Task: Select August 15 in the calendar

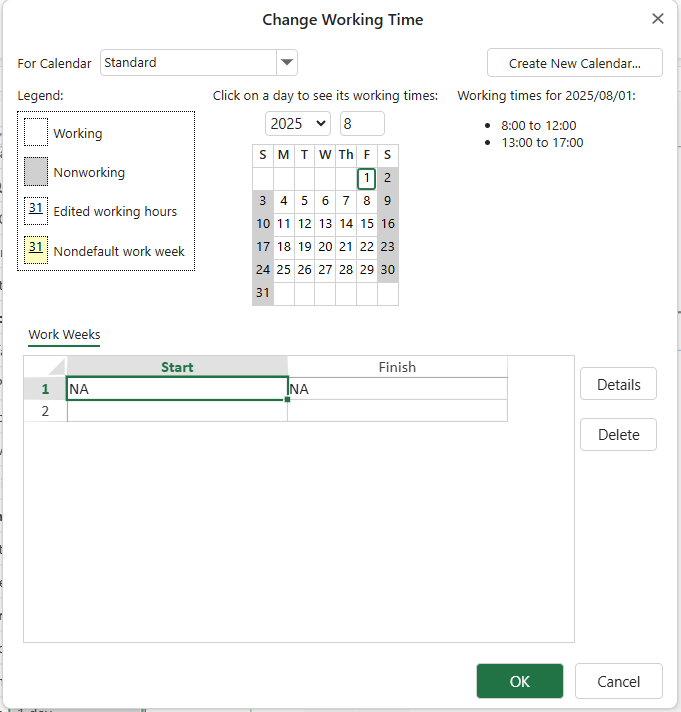Action: click(366, 224)
